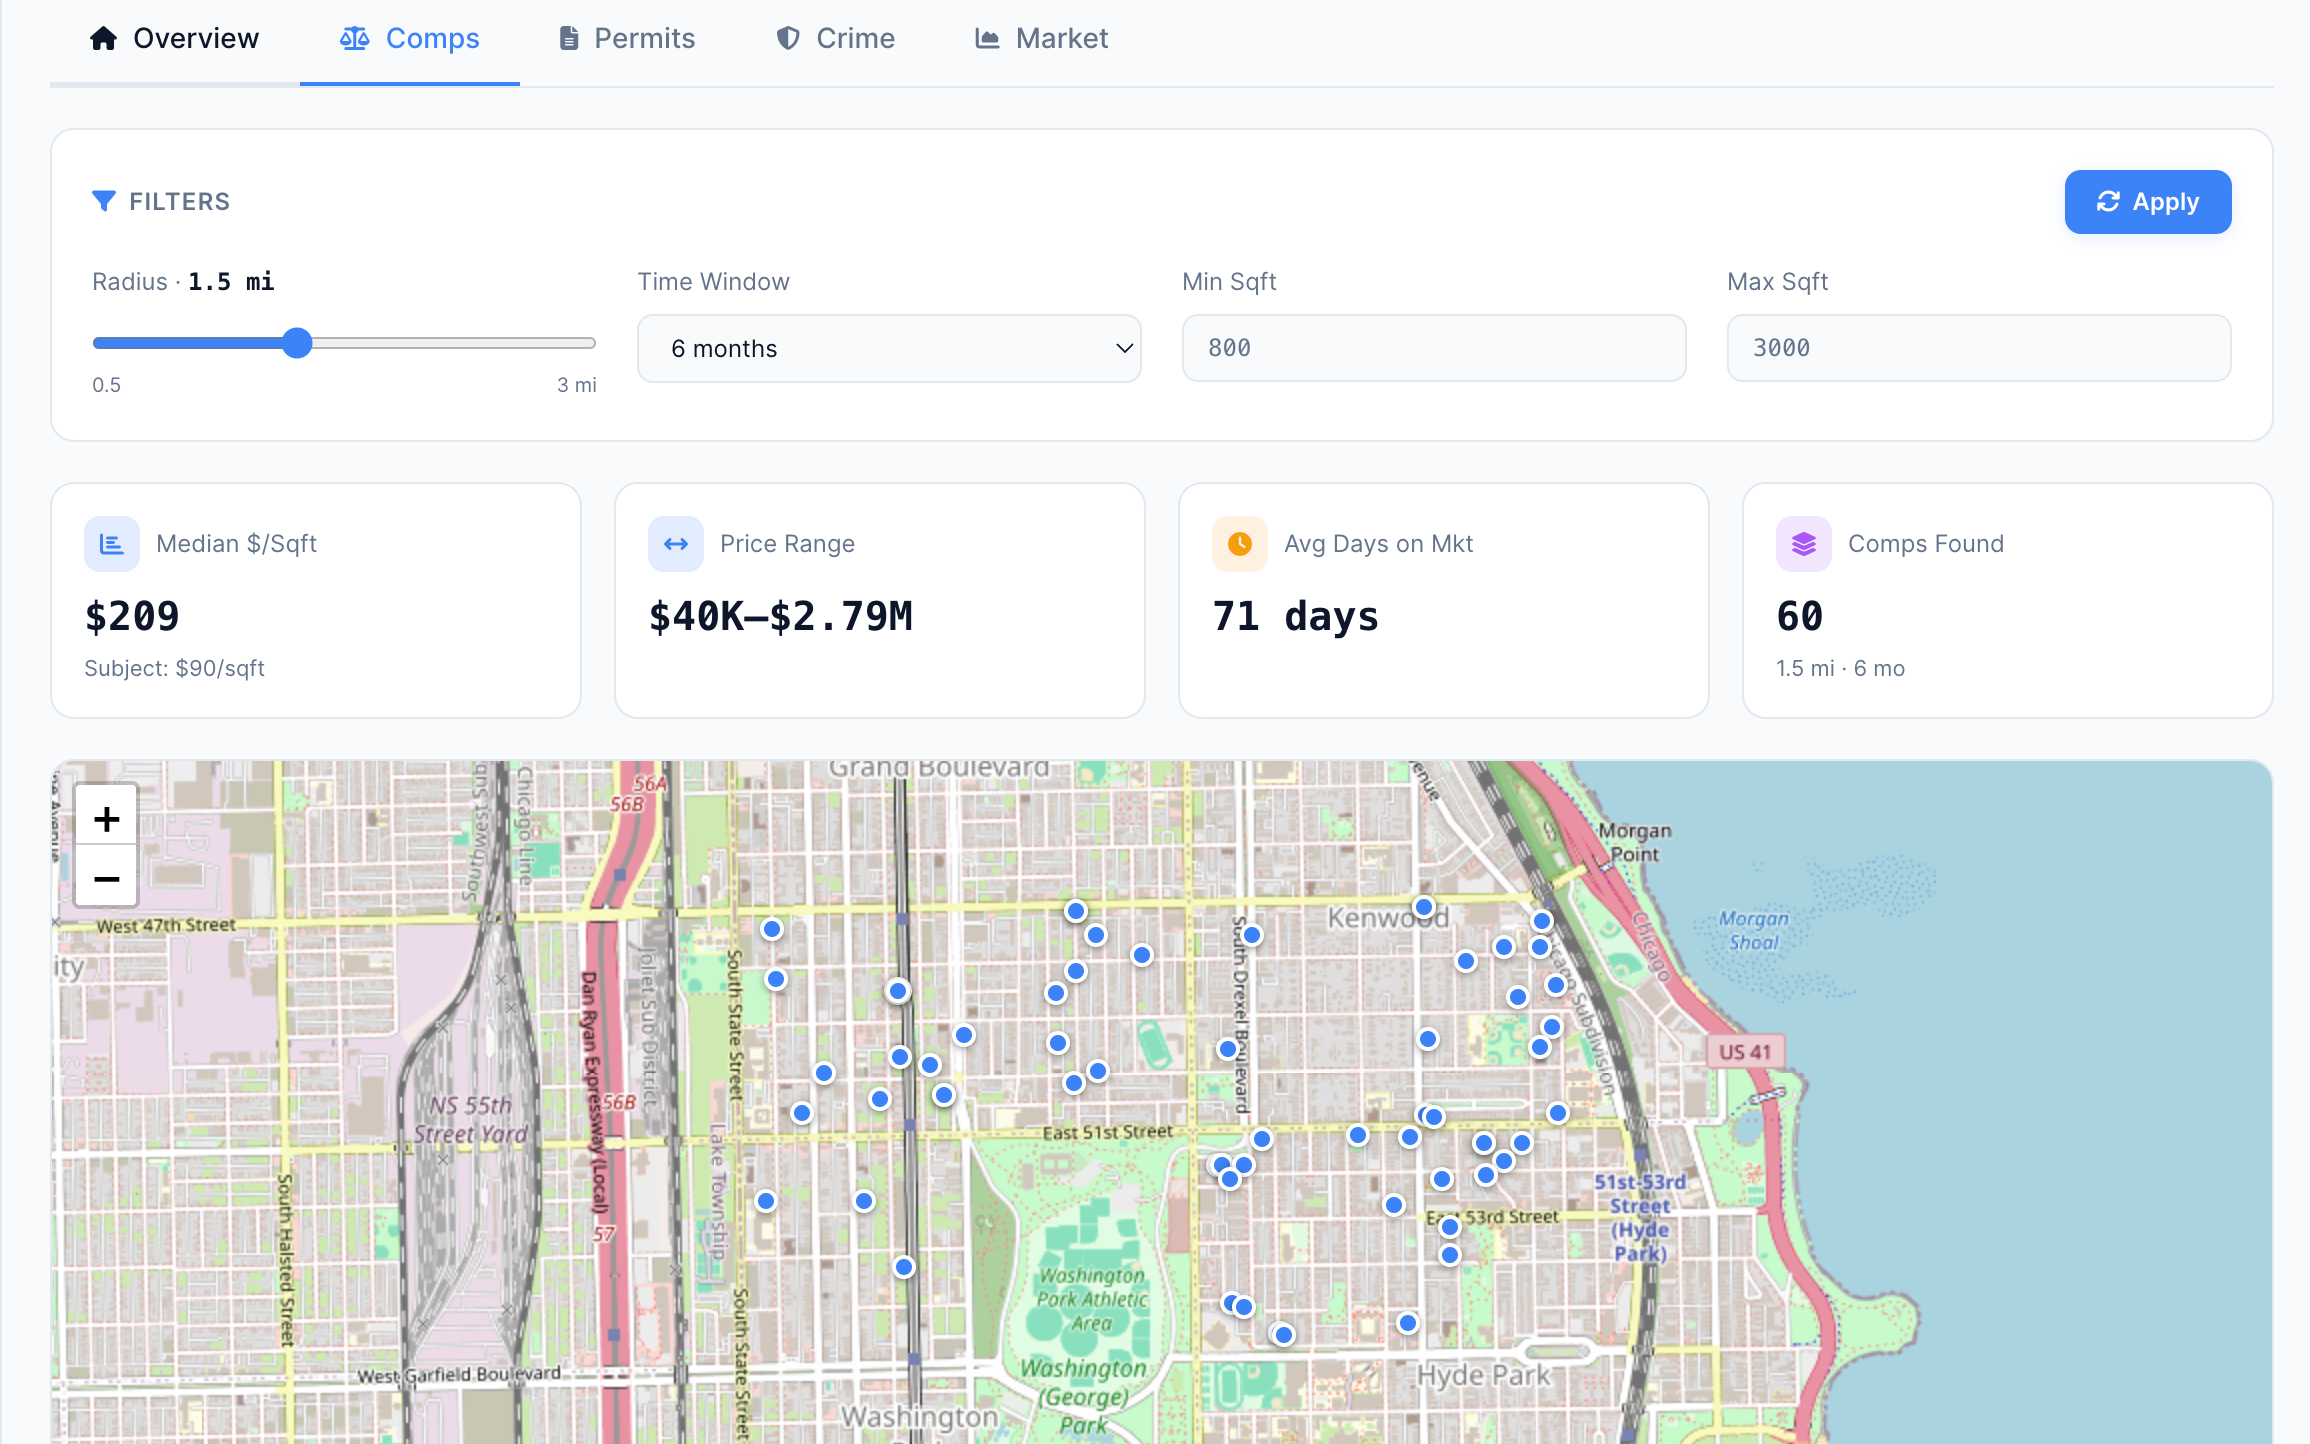Viewport: 2310px width, 1444px height.
Task: Click the 60 comps found value
Action: [1800, 616]
